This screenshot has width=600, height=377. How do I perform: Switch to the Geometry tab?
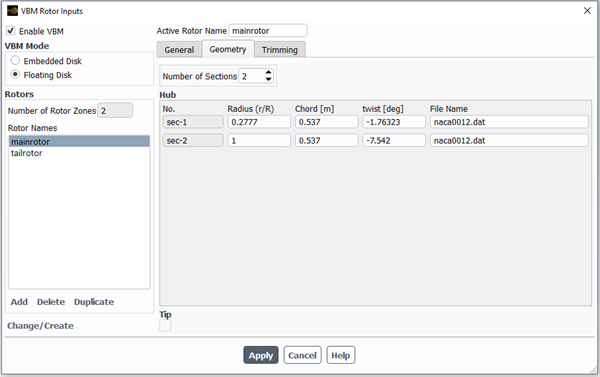228,49
